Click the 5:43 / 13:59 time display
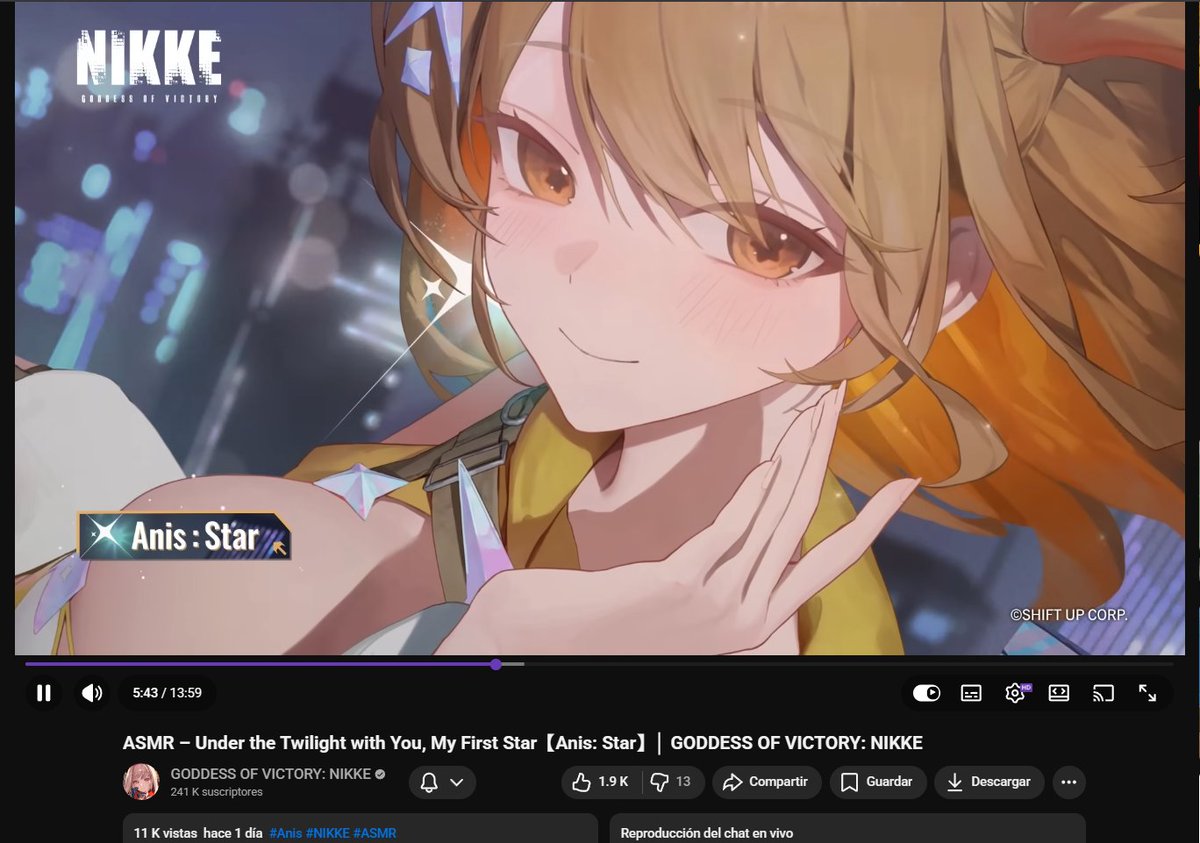The height and width of the screenshot is (843, 1200). (x=167, y=693)
